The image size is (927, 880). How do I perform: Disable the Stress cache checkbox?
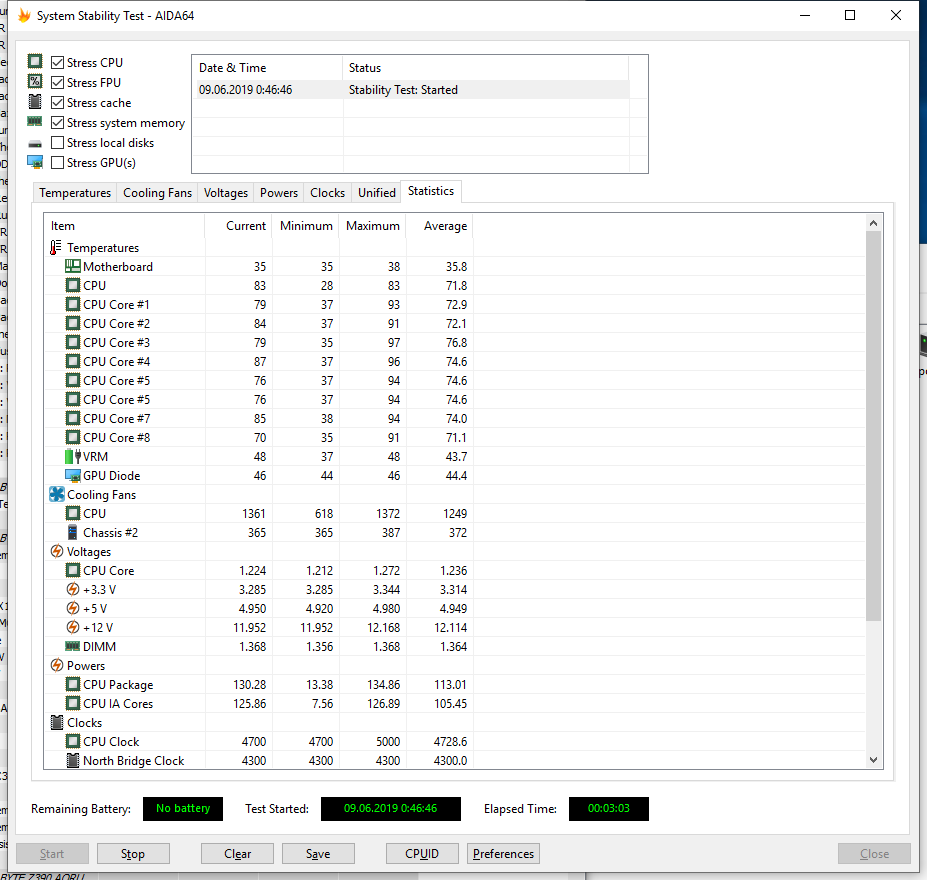point(57,102)
